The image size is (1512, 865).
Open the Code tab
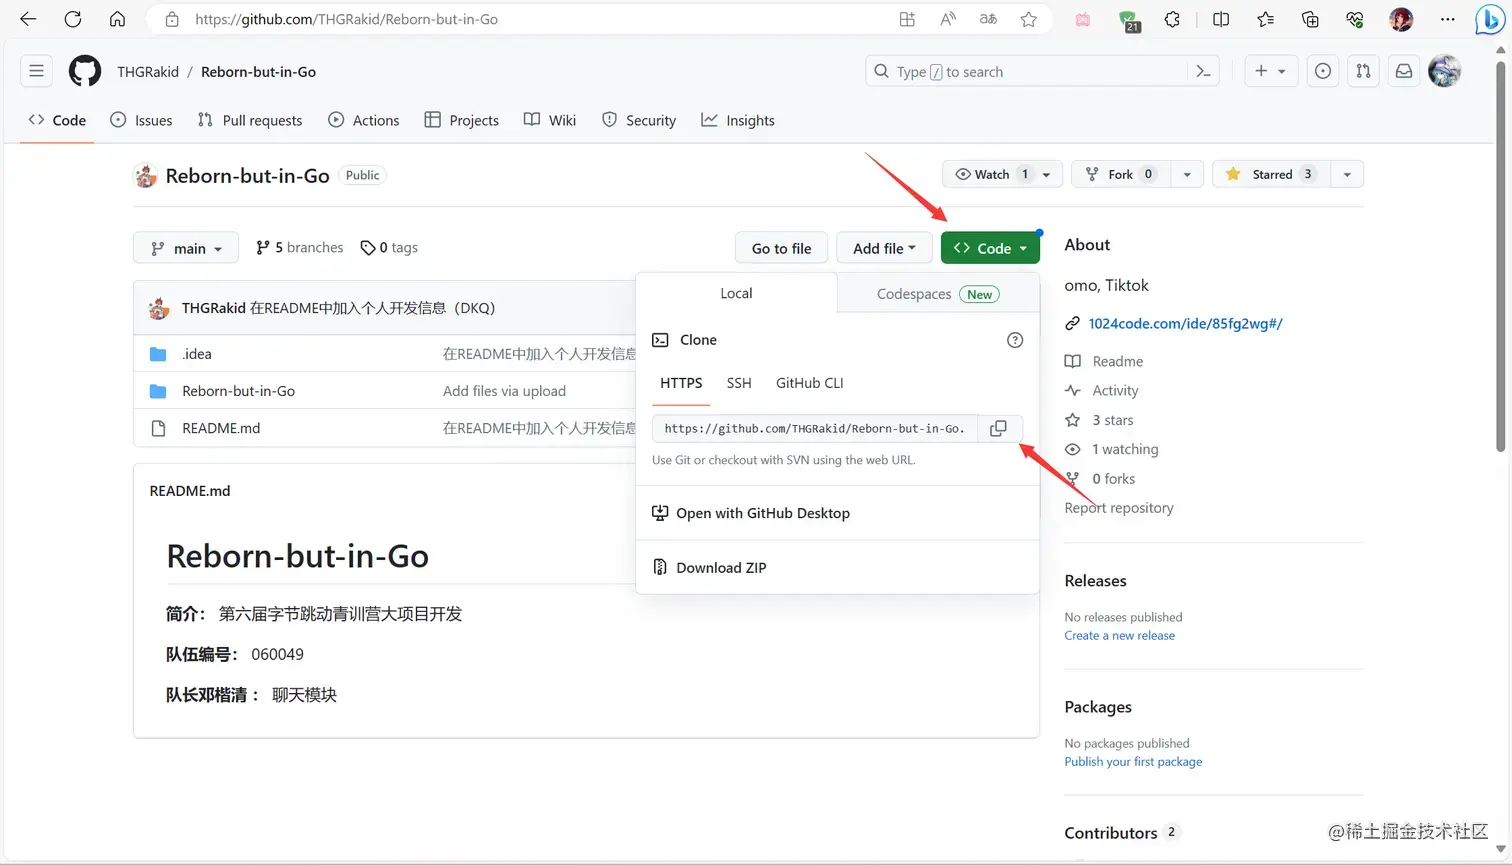57,120
